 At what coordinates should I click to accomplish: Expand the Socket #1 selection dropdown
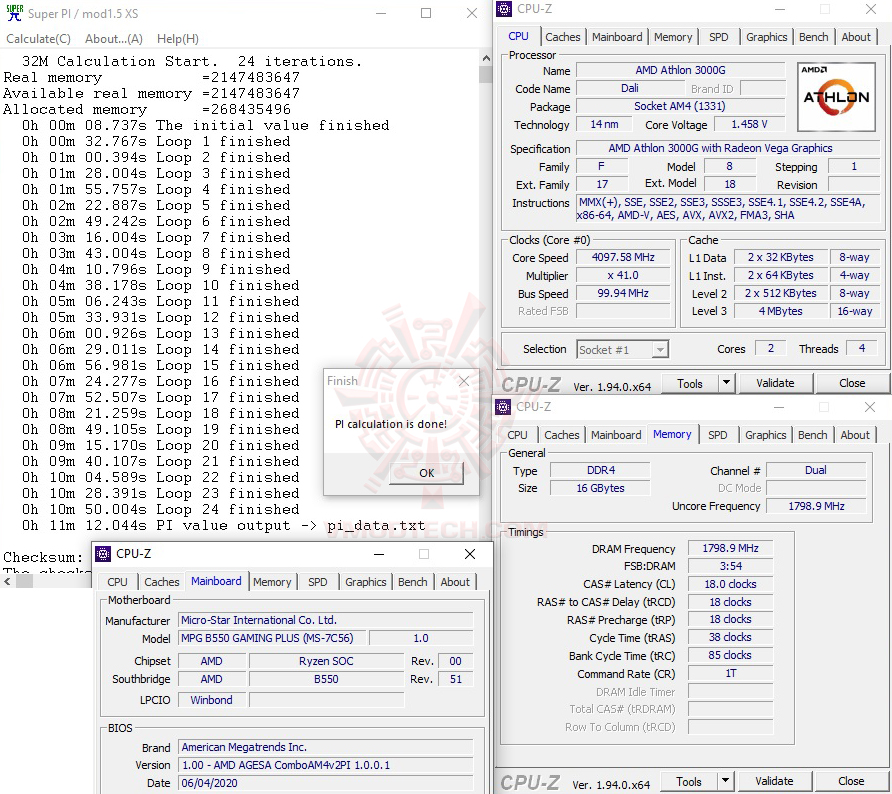coord(660,350)
